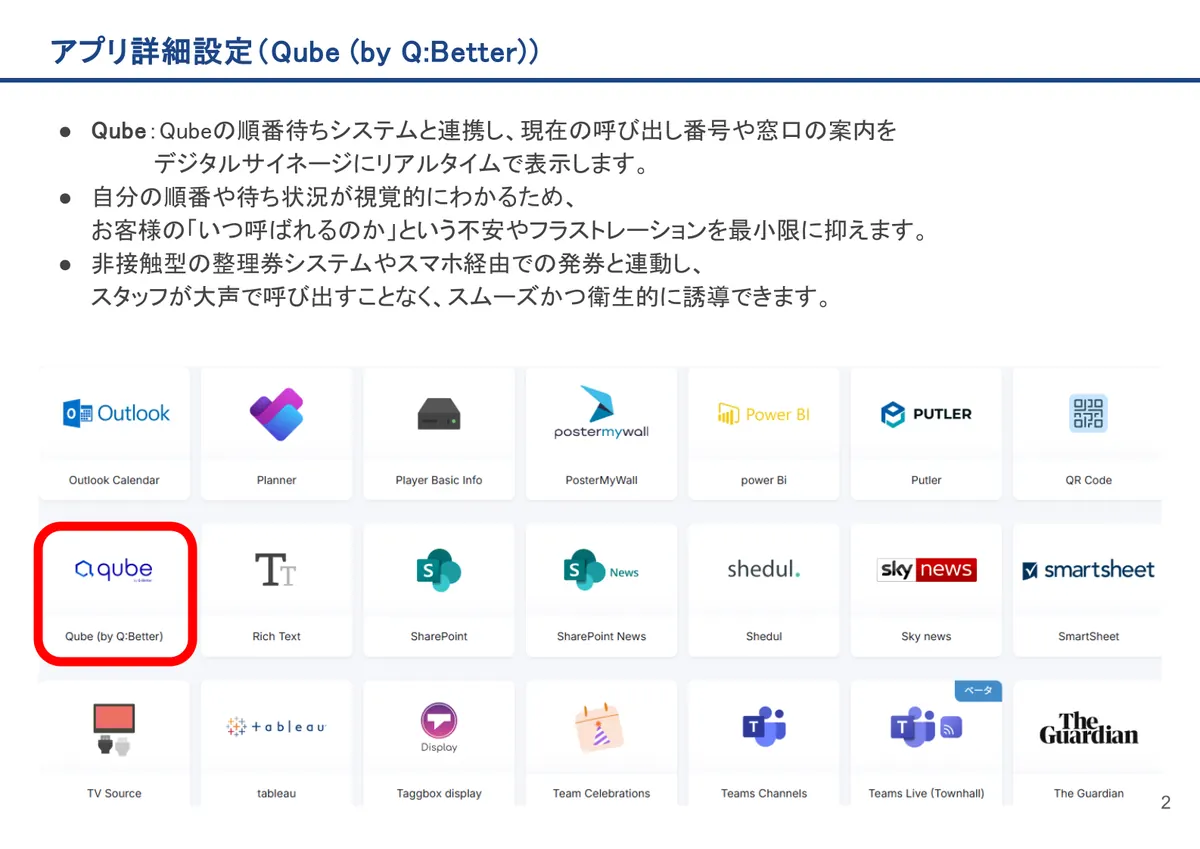
Task: Click the 'power Bi' card label
Action: tap(764, 480)
